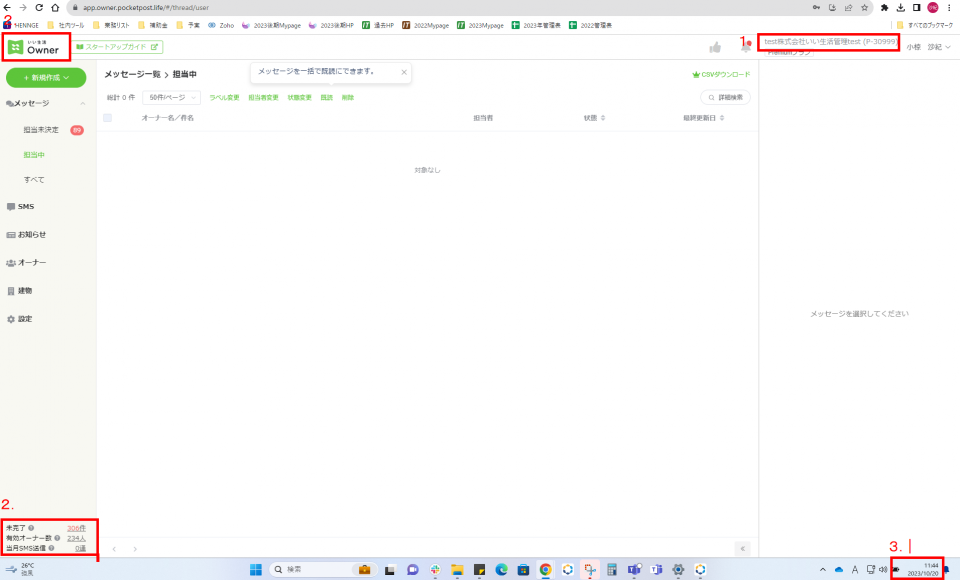Click the 有効オーナー数 count link

click(77, 538)
